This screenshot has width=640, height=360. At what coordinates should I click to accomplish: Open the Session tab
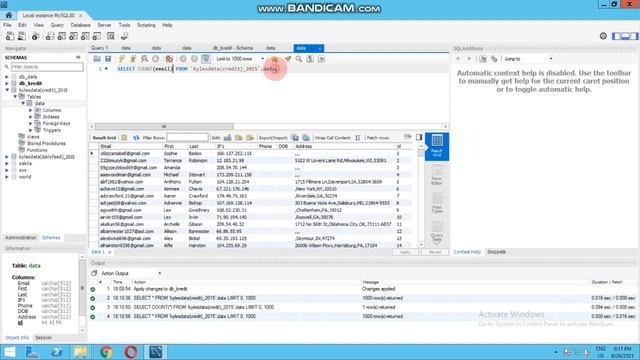click(x=43, y=338)
